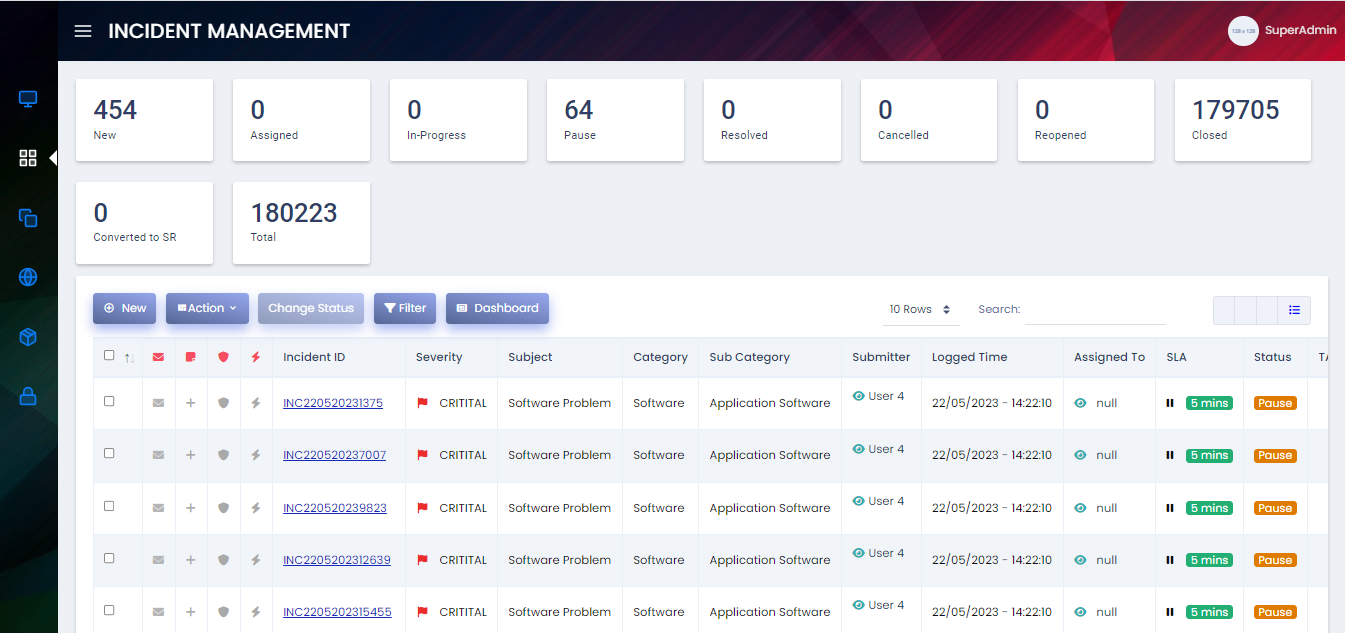This screenshot has width=1345, height=633.
Task: Click submitter eye icon for INC220520231375
Action: [x=858, y=396]
